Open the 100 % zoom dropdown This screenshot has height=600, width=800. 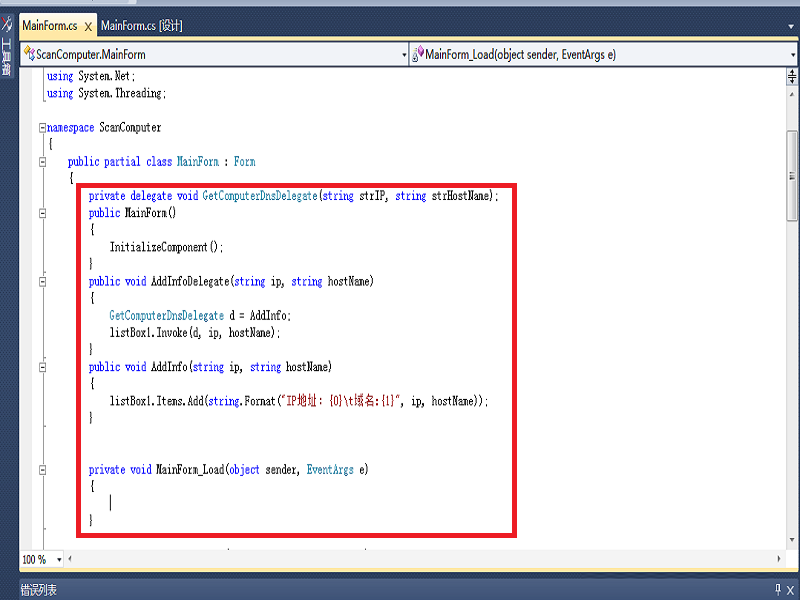coord(59,560)
